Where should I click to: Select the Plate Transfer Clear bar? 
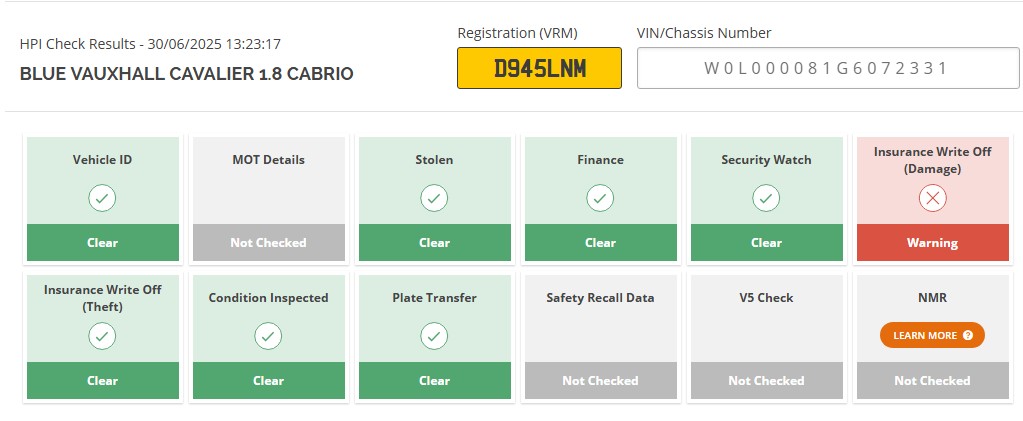(x=434, y=381)
